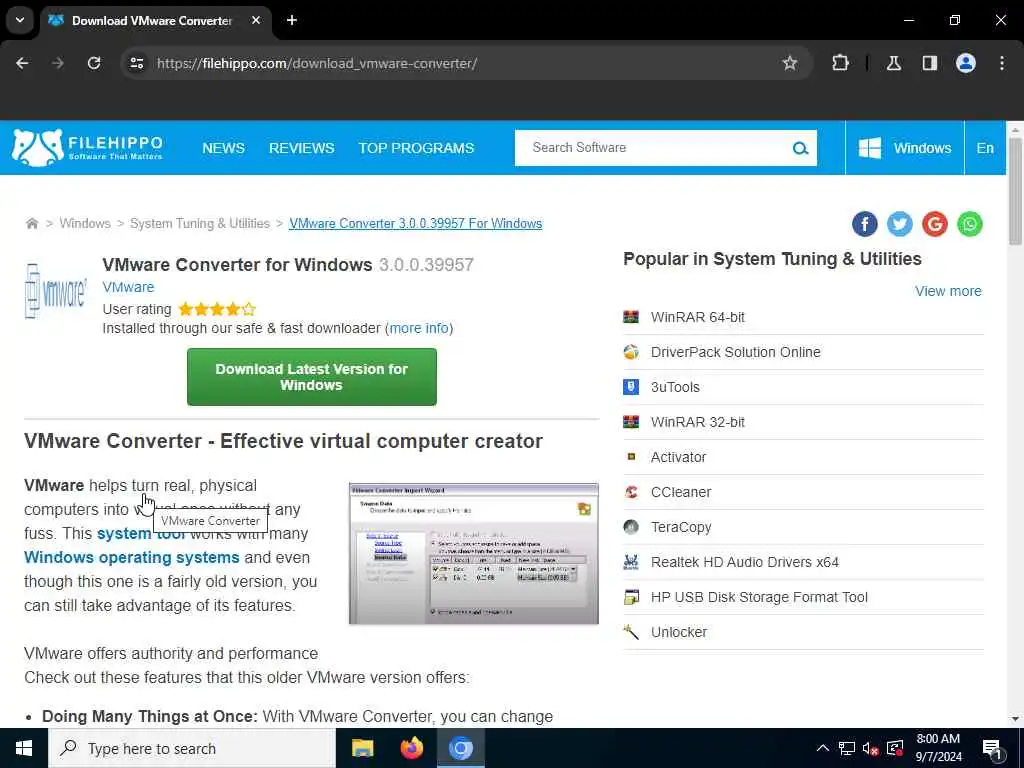Open the Activator list entry
Image resolution: width=1024 pixels, height=768 pixels.
coord(803,457)
